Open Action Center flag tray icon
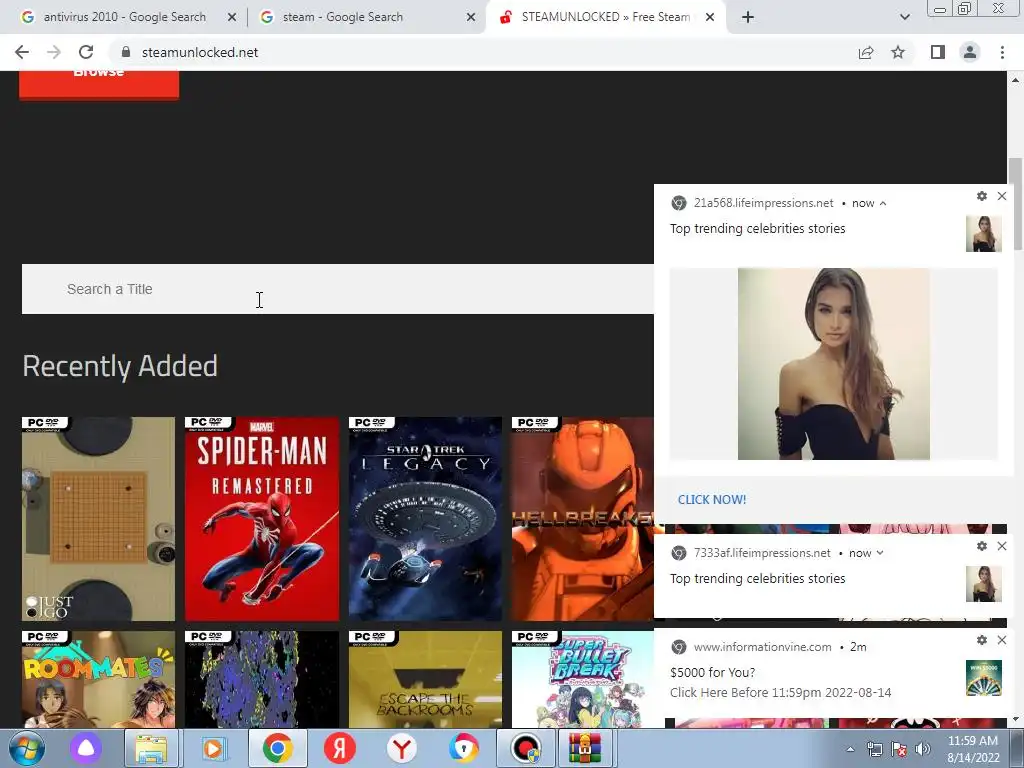Image resolution: width=1024 pixels, height=768 pixels. click(899, 749)
